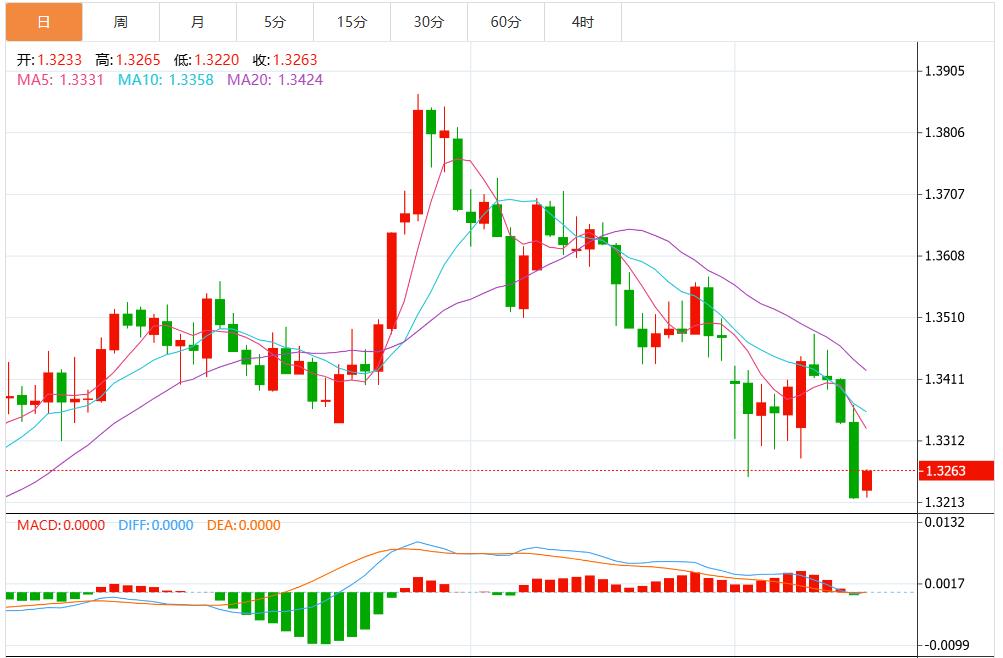This screenshot has height=658, width=1003.
Task: Click the DEA: 0.0000 legend label
Action: [243, 525]
